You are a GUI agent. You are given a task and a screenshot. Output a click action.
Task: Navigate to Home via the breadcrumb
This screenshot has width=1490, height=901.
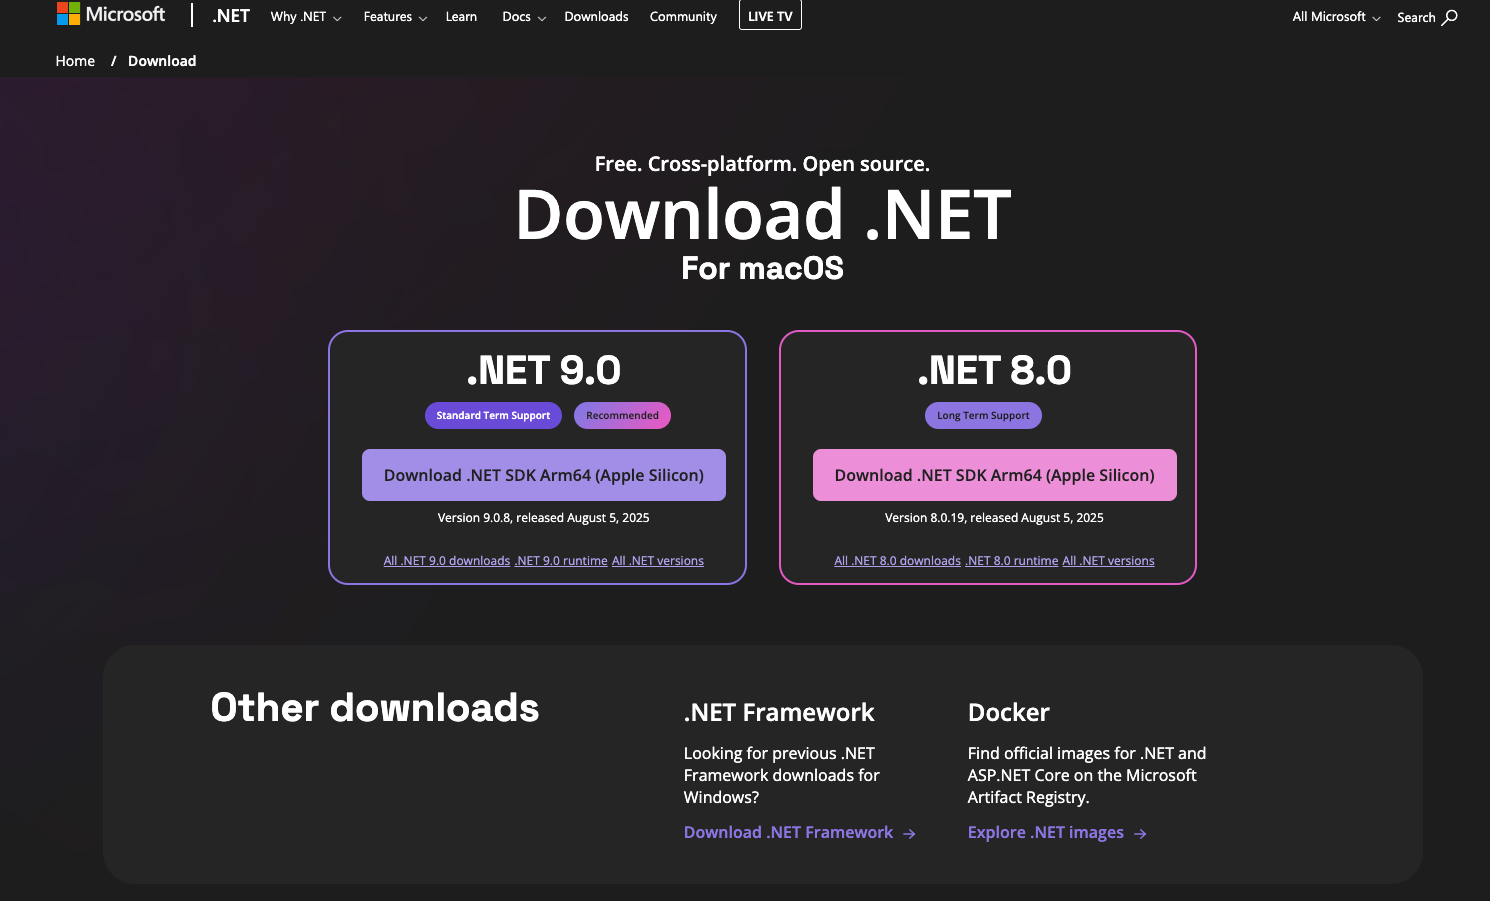(75, 60)
